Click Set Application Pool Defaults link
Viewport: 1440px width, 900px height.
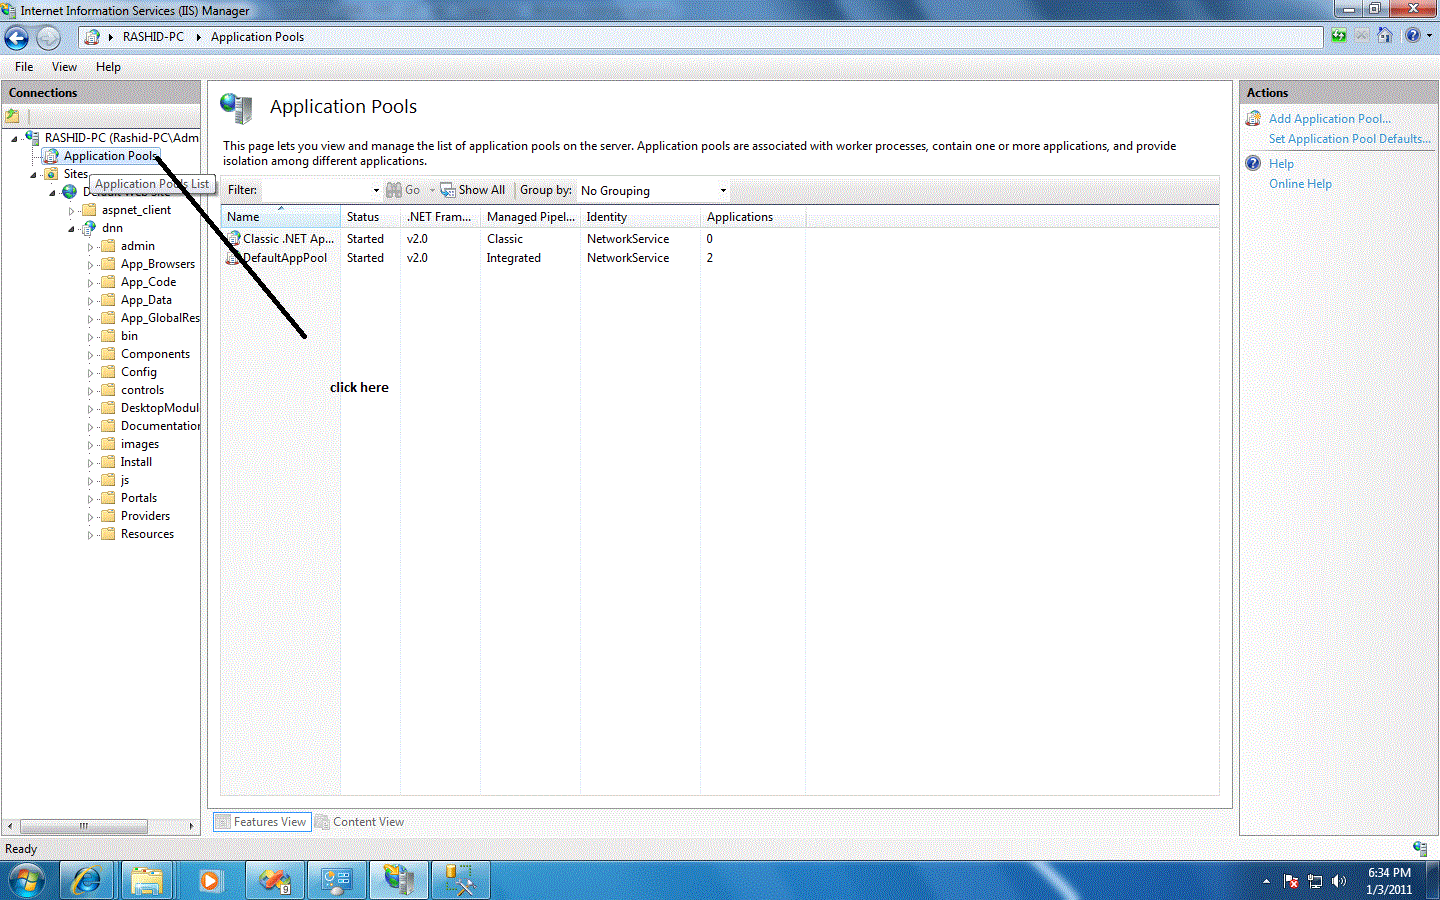tap(1349, 139)
